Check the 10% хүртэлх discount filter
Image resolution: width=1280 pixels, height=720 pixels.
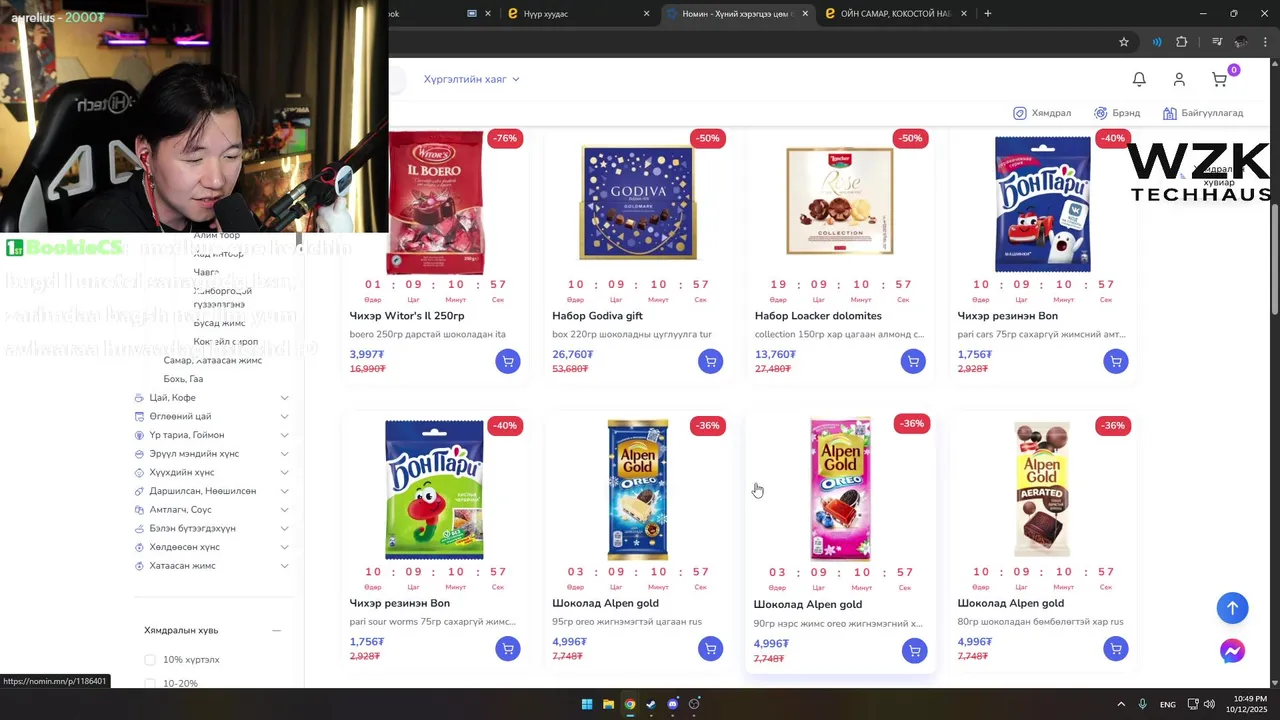pyautogui.click(x=150, y=660)
